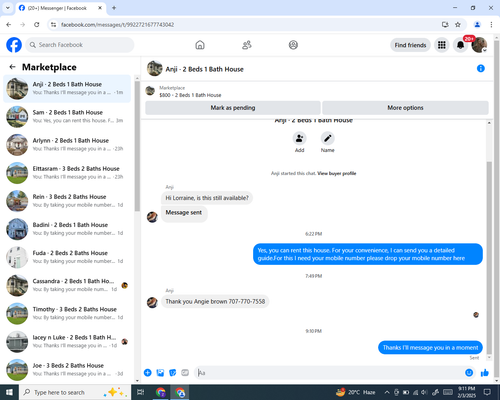Go back with browser back arrow

point(9,25)
